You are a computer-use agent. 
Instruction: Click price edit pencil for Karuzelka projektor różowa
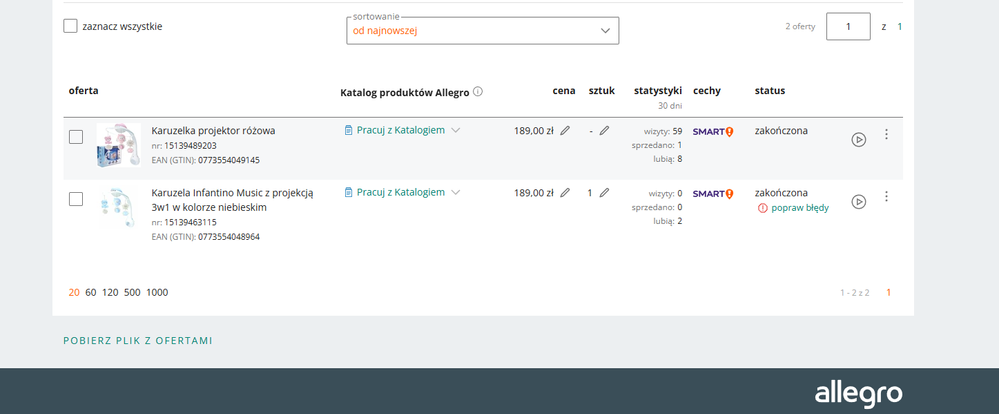click(566, 131)
